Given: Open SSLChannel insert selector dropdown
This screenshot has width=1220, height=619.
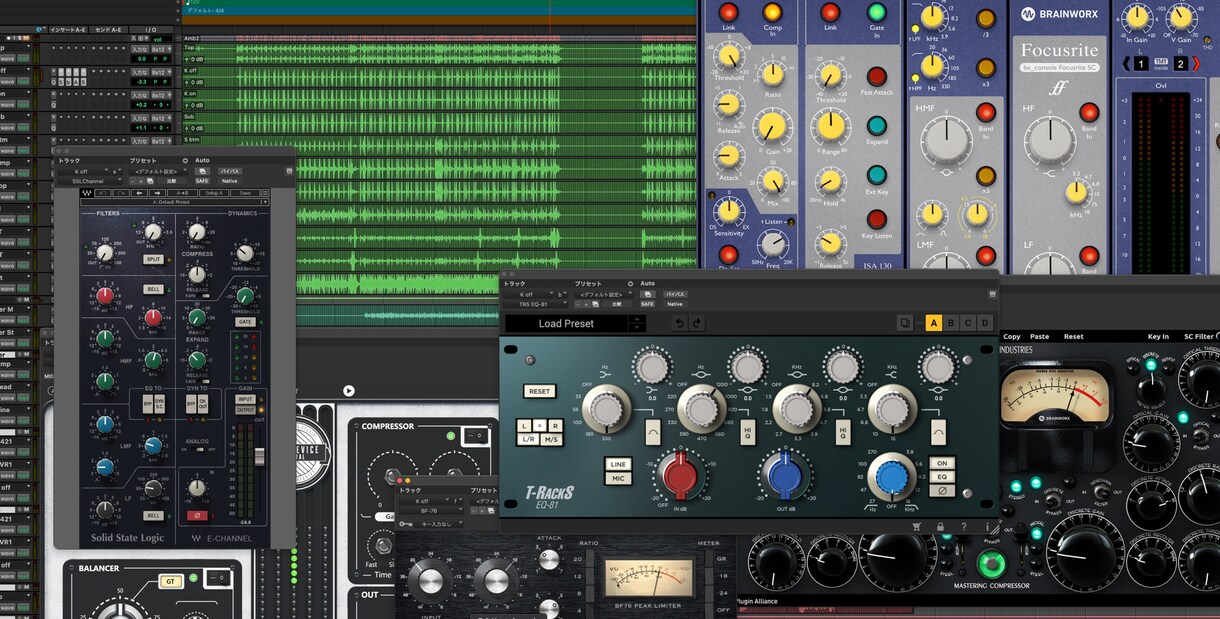Looking at the screenshot, I should click(91, 181).
